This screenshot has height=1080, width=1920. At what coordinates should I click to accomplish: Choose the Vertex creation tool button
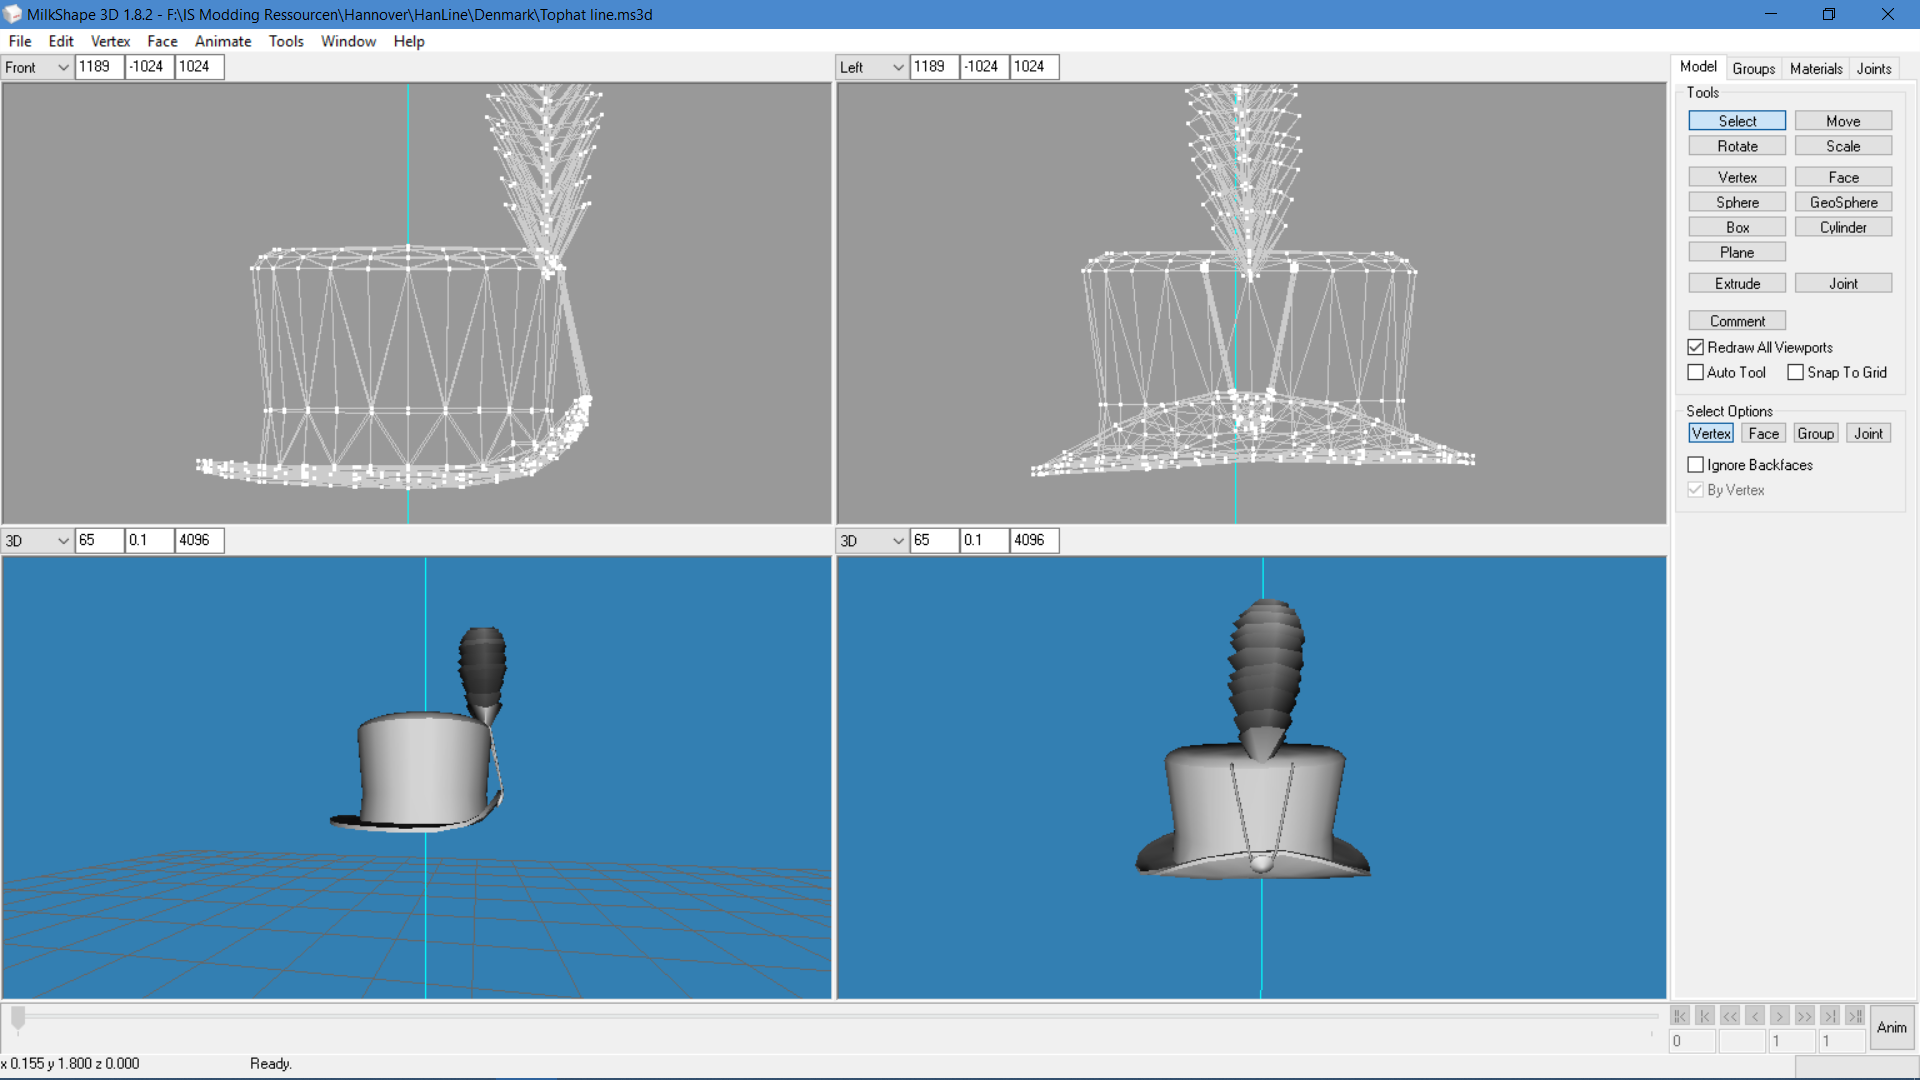click(1737, 177)
